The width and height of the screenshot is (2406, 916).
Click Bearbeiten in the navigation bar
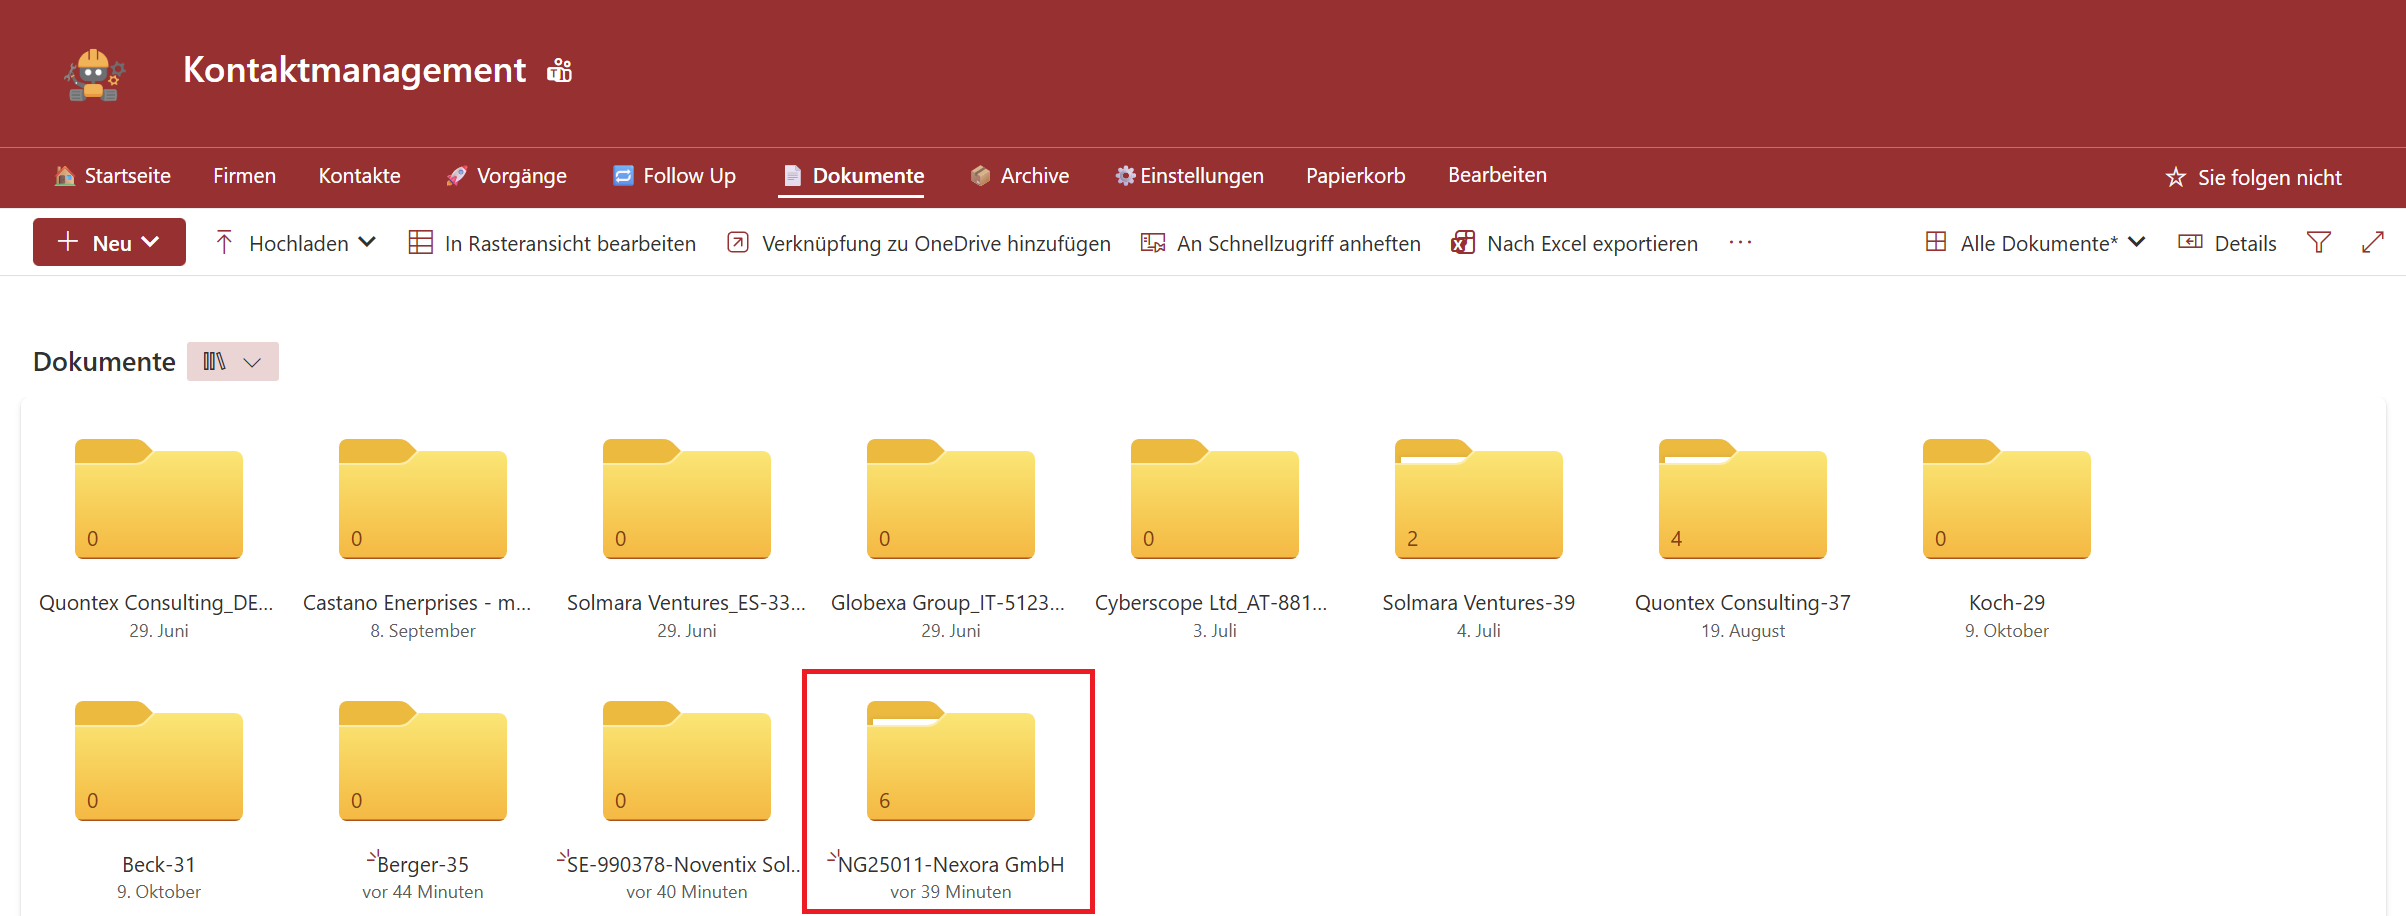point(1497,175)
